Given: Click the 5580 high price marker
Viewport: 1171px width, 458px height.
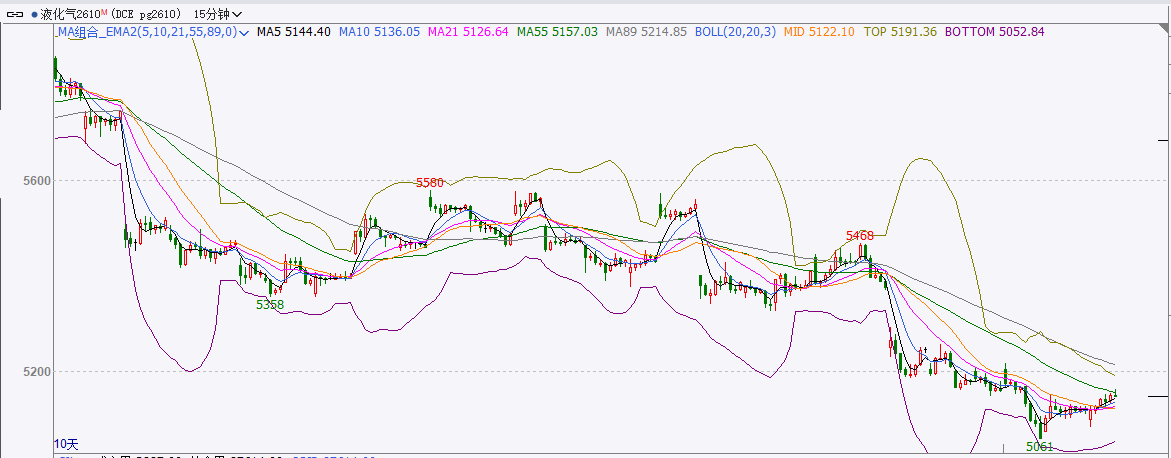Looking at the screenshot, I should tap(429, 183).
